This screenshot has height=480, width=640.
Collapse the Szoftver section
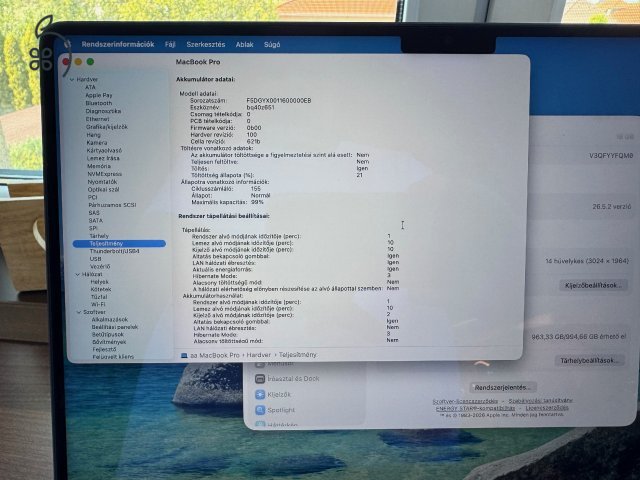79,312
